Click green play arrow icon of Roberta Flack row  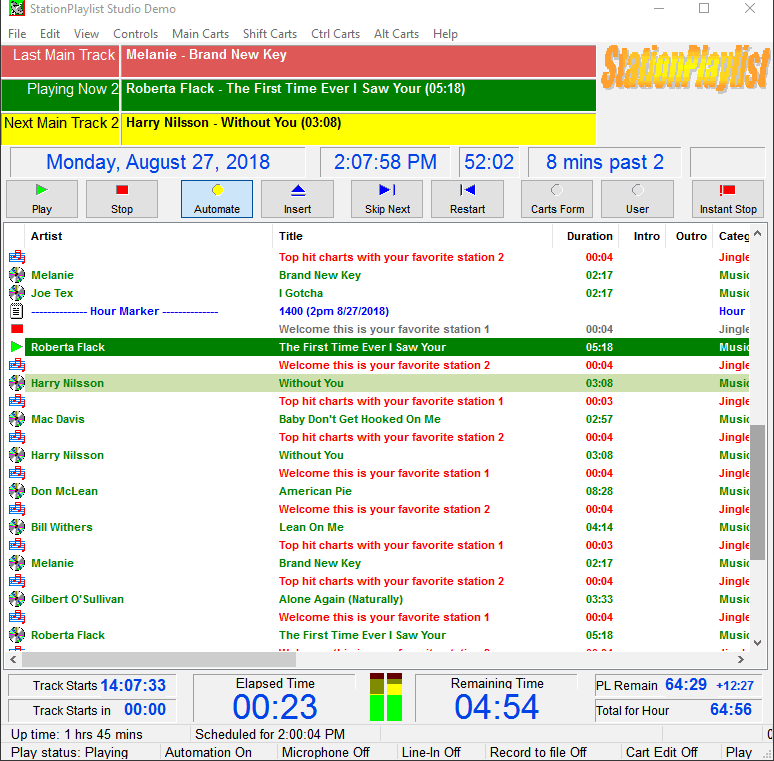[x=17, y=347]
